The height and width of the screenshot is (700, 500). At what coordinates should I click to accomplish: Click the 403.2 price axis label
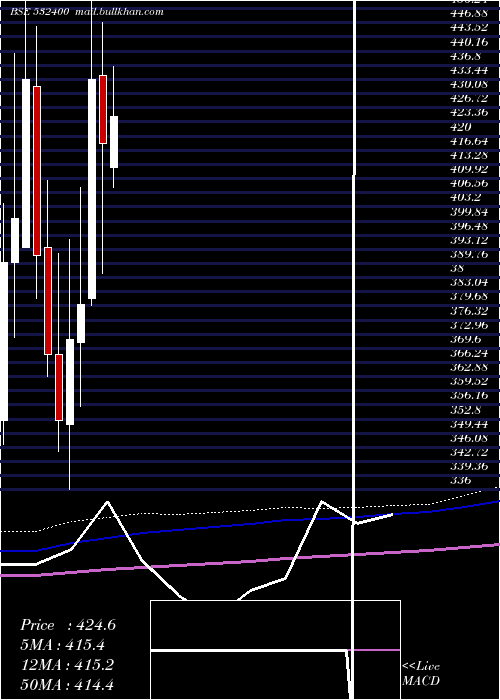pos(465,198)
